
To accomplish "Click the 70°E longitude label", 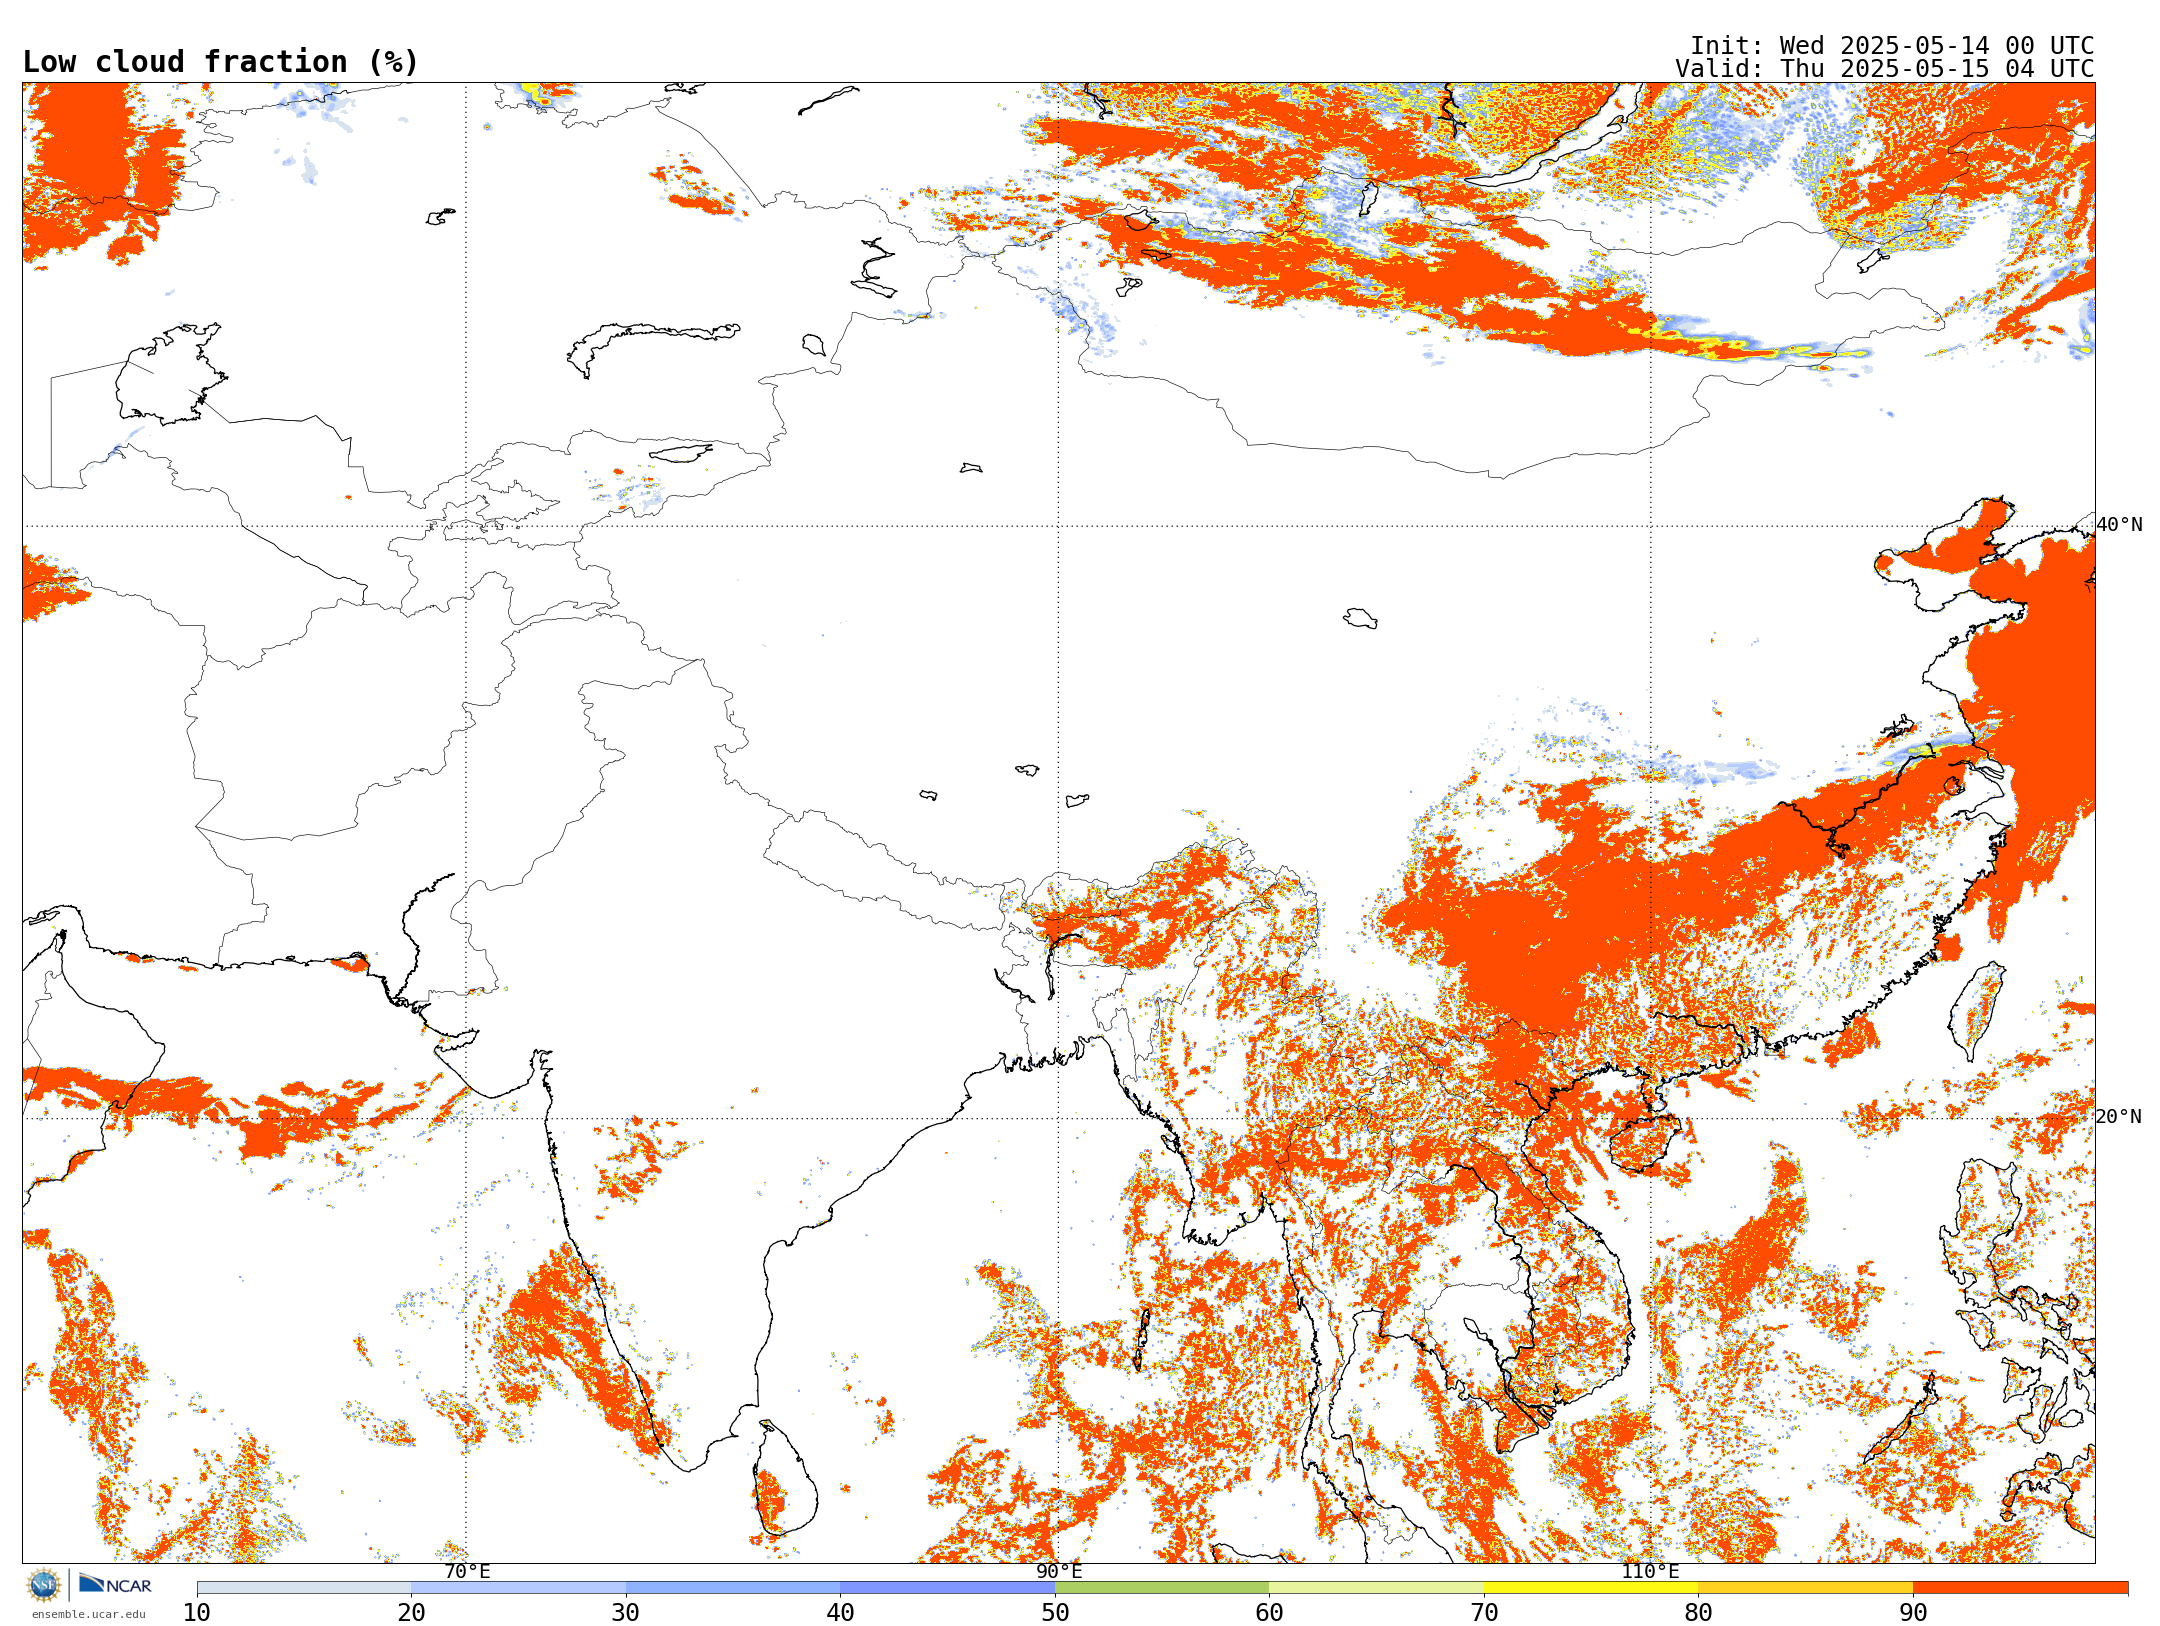I will [x=467, y=1571].
